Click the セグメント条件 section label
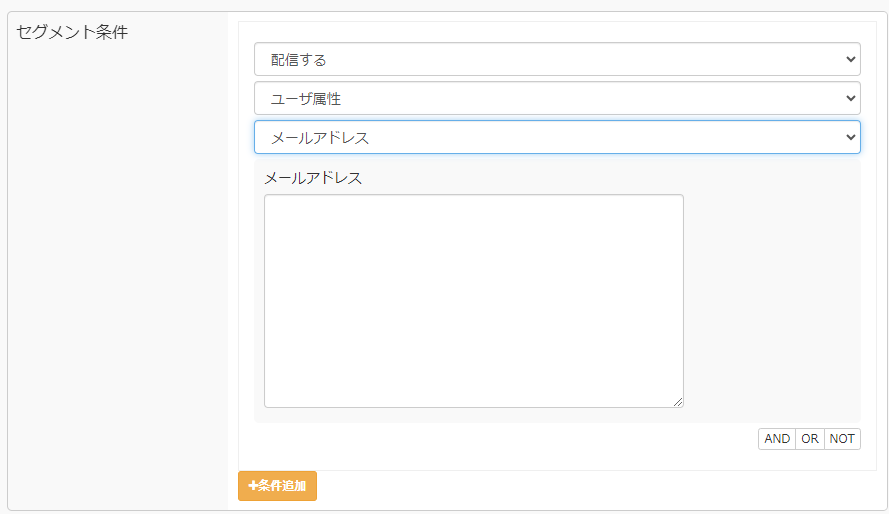 click(72, 32)
